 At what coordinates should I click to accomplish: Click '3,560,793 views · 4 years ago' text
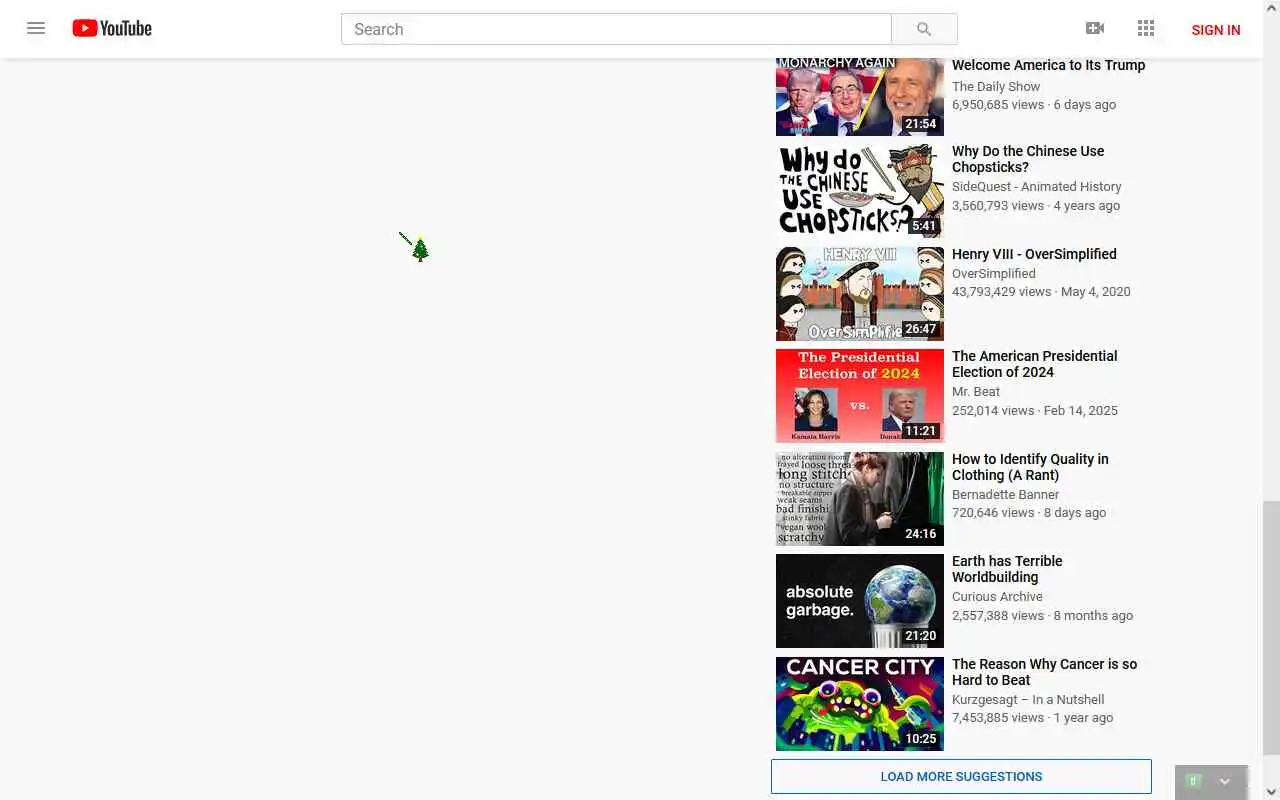tap(1036, 205)
